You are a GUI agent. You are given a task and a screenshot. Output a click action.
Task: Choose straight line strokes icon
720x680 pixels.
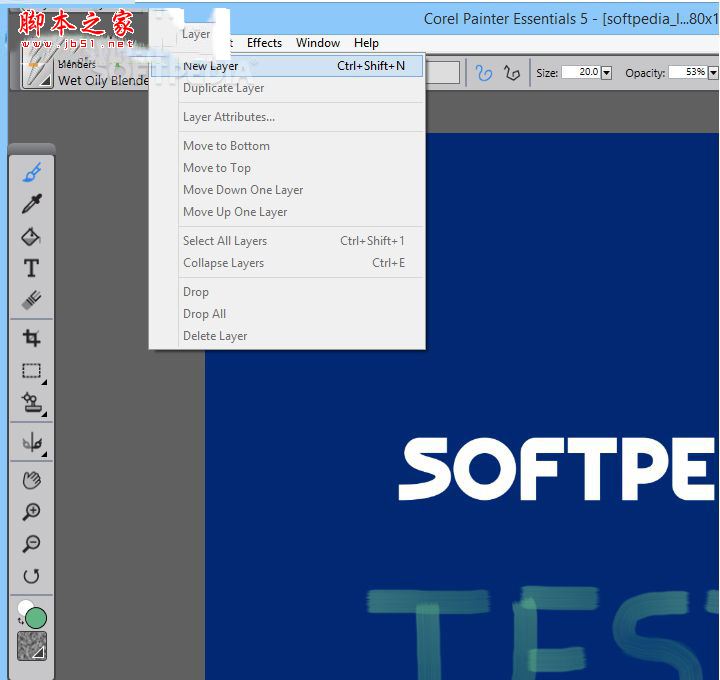tap(512, 73)
